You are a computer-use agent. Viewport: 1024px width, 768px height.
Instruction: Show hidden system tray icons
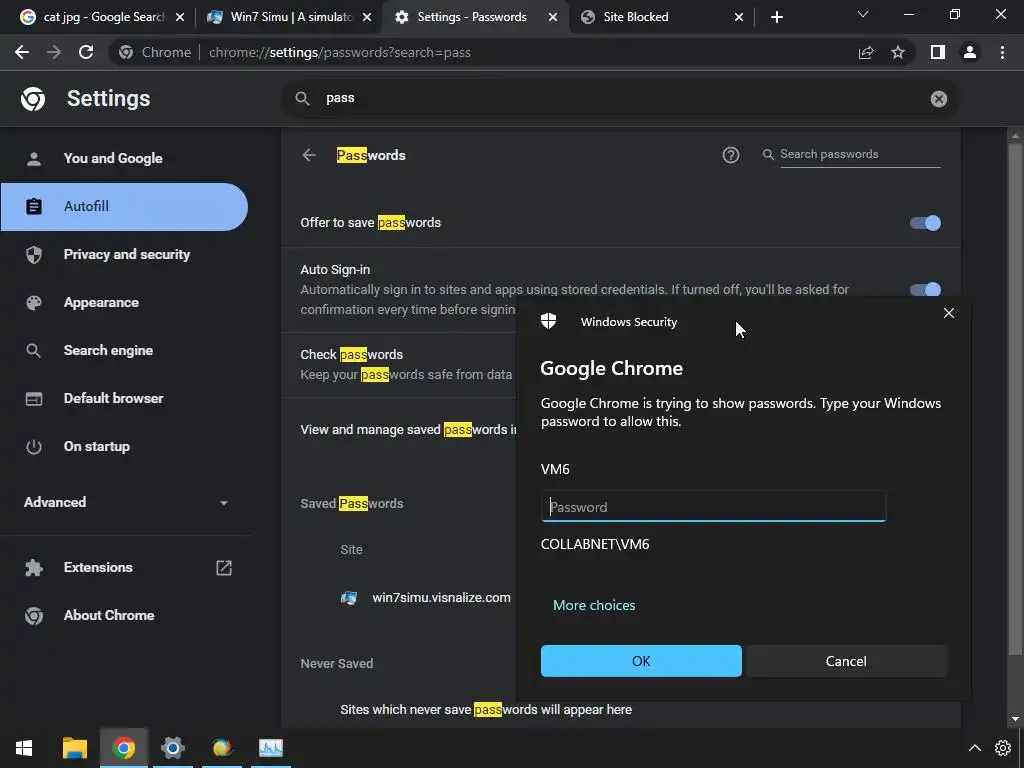pyautogui.click(x=974, y=748)
